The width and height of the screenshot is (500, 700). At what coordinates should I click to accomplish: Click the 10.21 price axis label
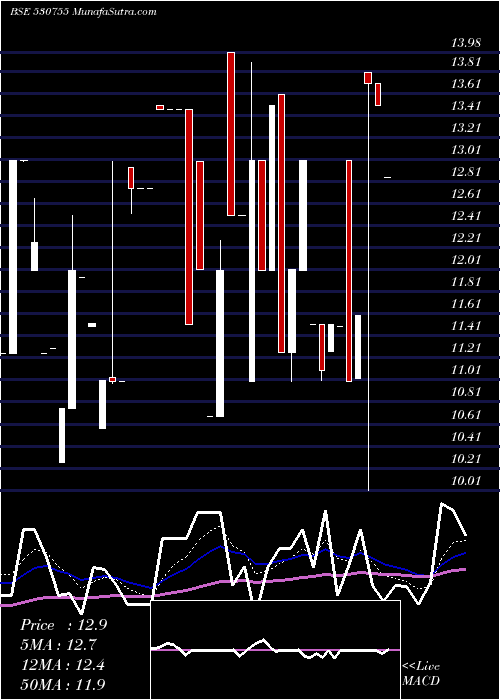[x=467, y=459]
